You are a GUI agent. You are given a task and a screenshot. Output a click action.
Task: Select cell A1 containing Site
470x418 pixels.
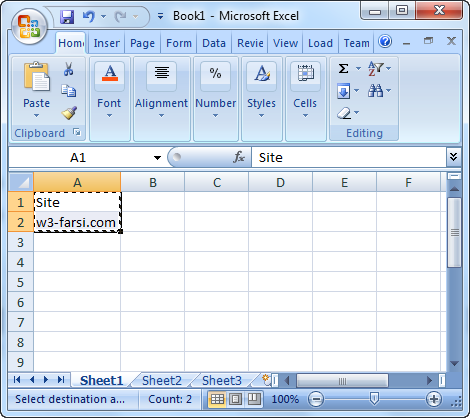click(x=77, y=202)
